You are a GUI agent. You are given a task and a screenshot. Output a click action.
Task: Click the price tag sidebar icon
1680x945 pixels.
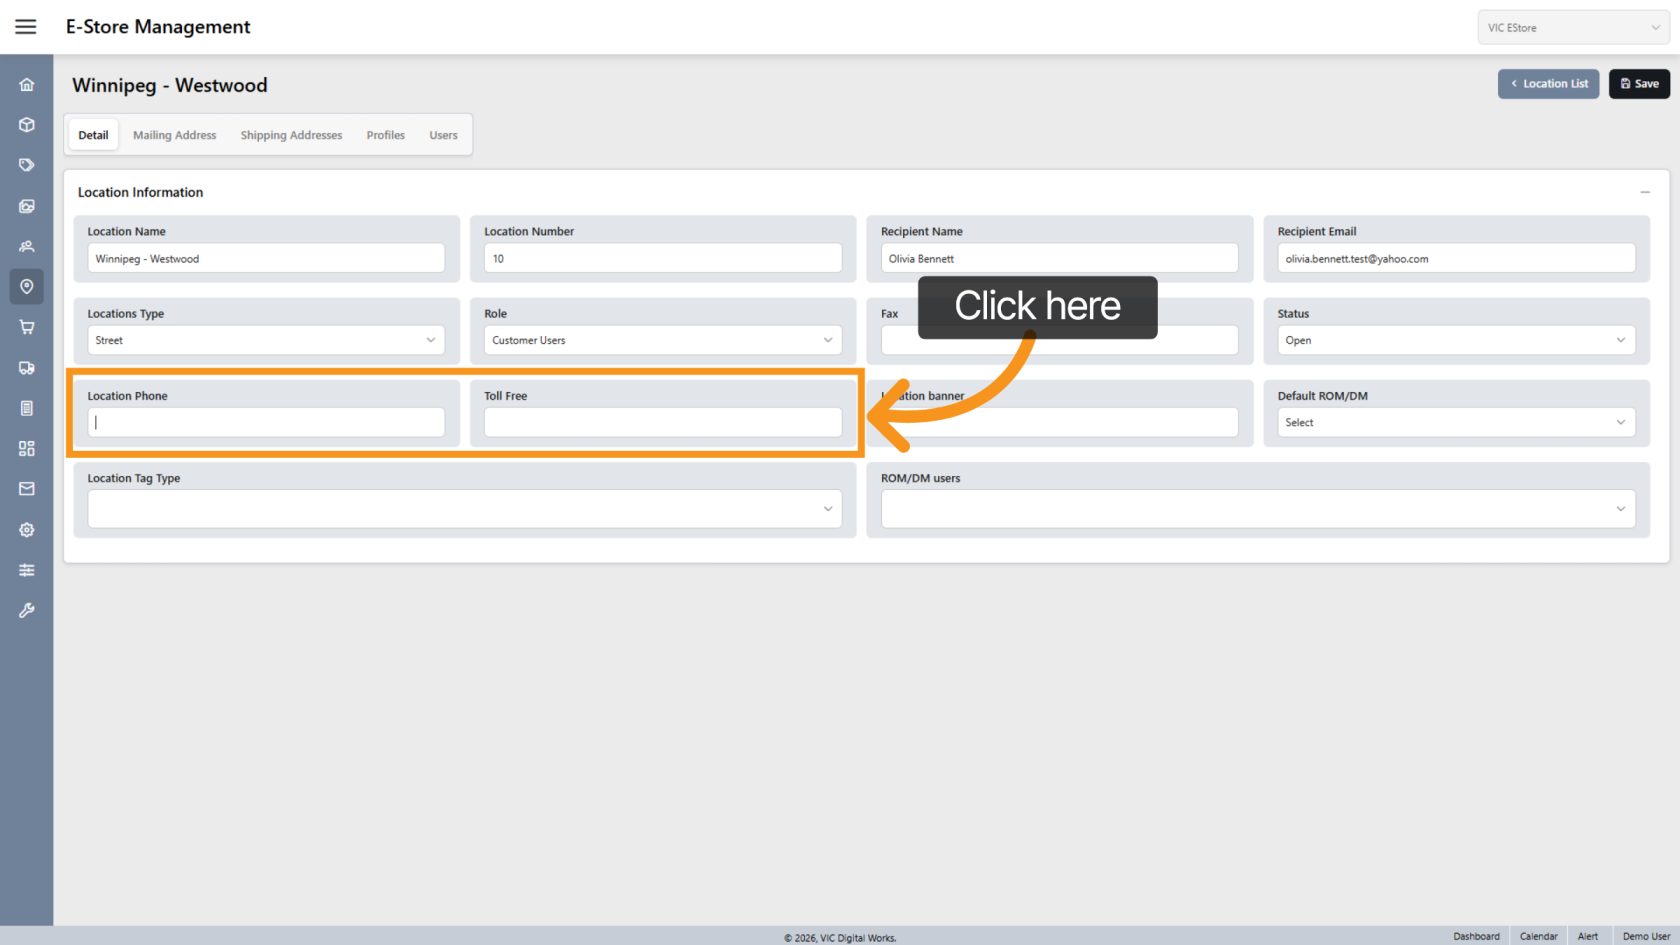27,165
